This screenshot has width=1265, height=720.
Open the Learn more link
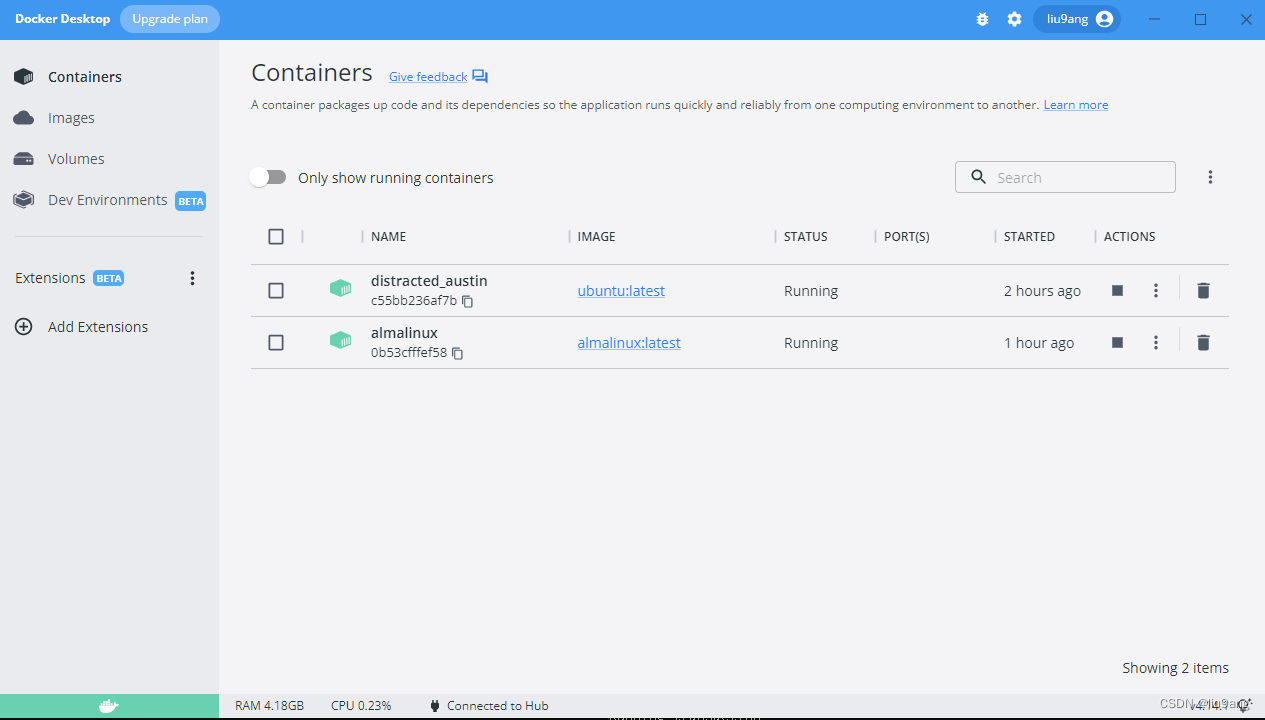1076,105
